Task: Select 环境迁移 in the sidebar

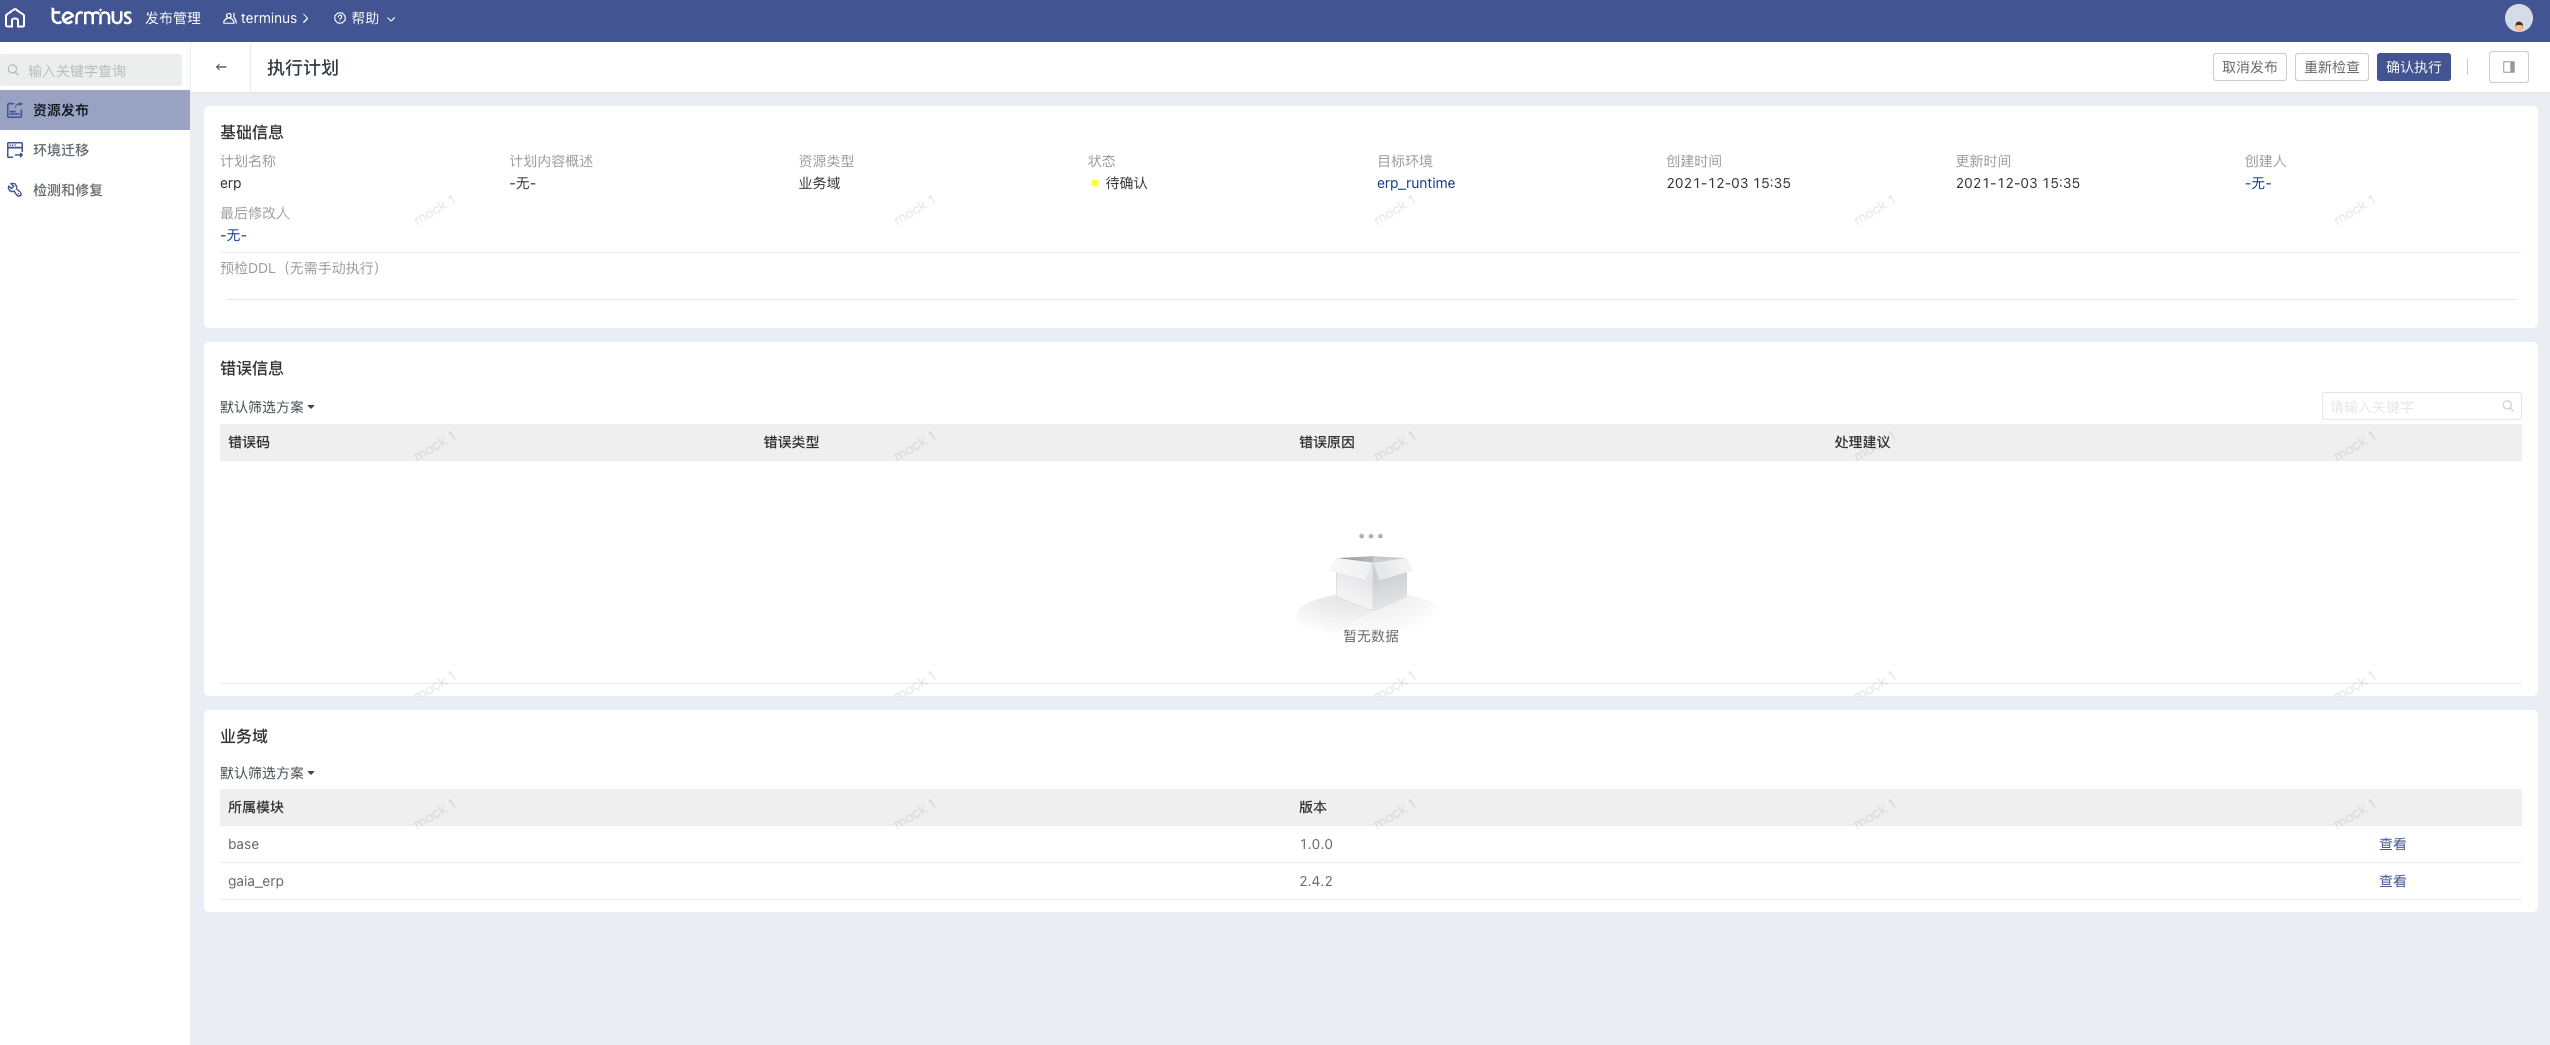Action: point(61,150)
